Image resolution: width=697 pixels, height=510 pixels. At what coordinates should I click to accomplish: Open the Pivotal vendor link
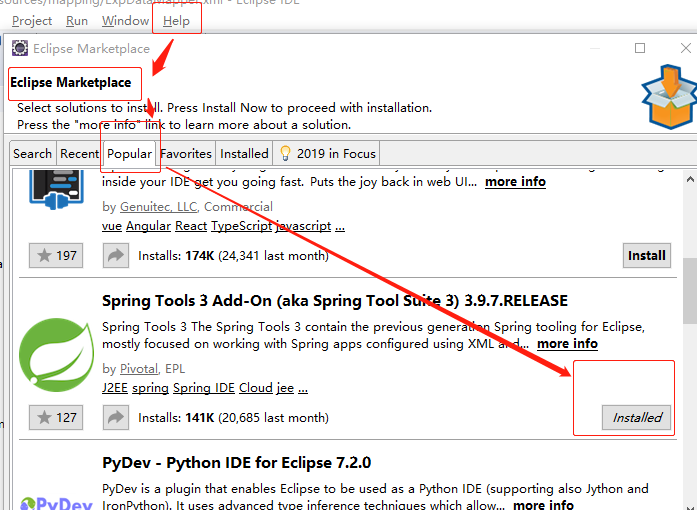coord(139,369)
